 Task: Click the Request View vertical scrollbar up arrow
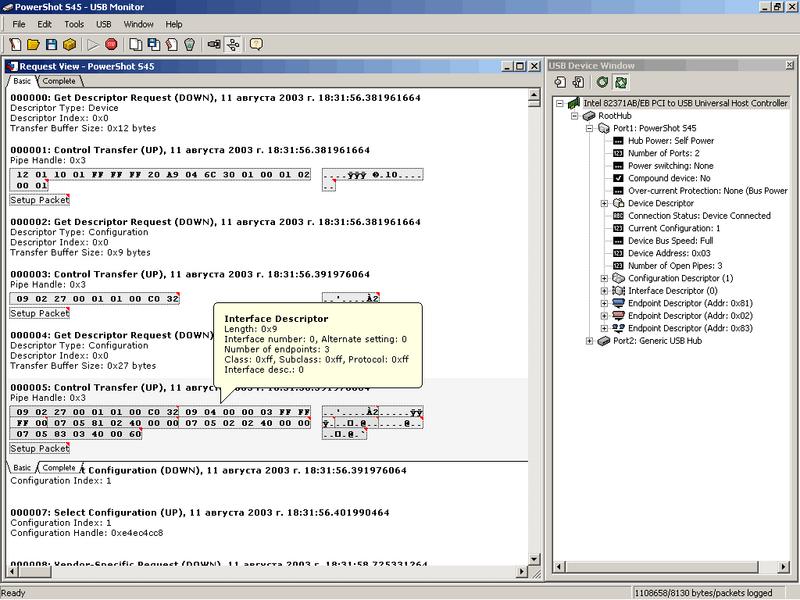534,95
